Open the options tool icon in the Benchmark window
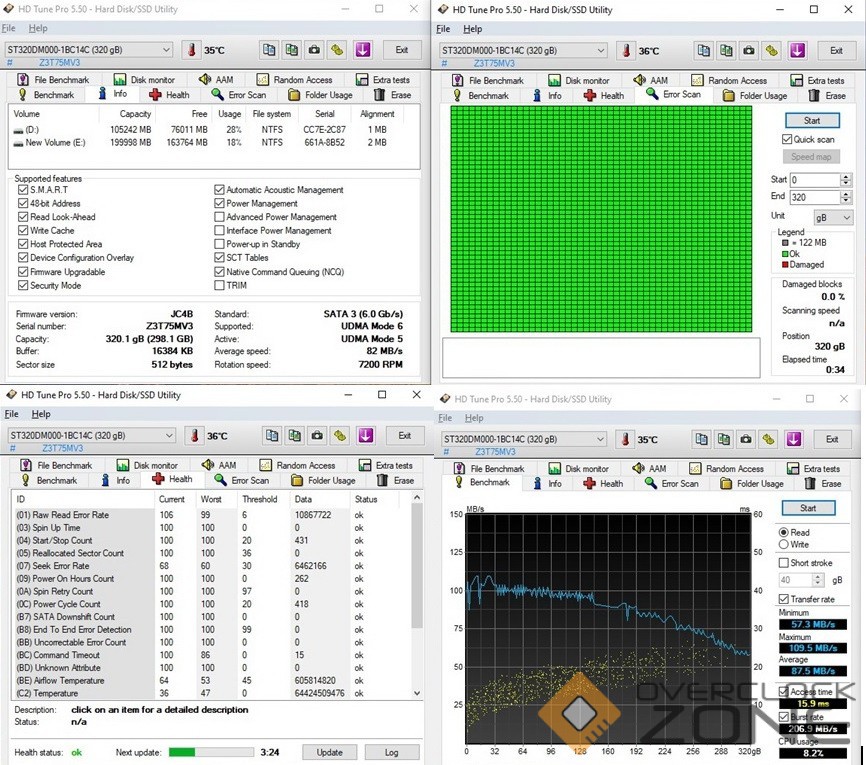866x765 pixels. 771,439
